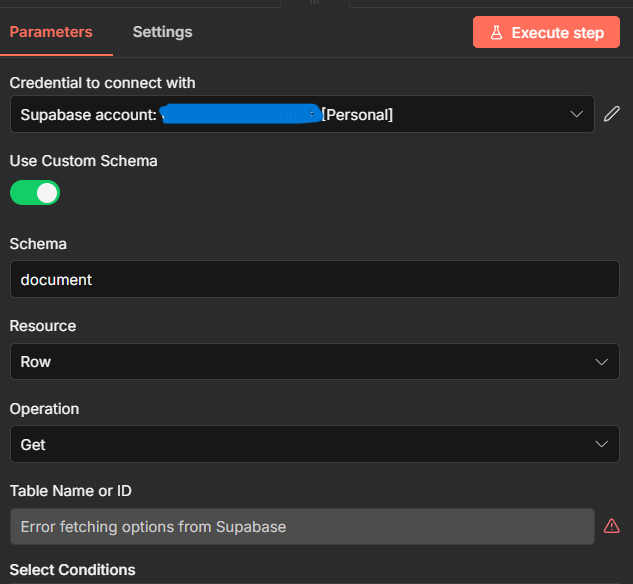Viewport: 633px width, 584px height.
Task: Expand the Resource dropdown showing Row
Action: [314, 362]
